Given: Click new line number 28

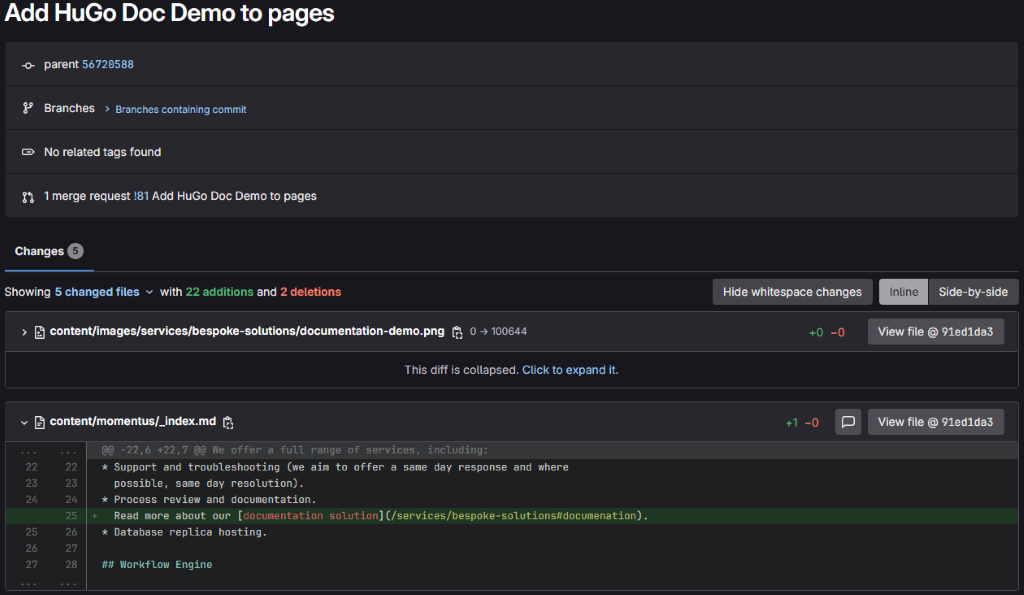Looking at the screenshot, I should (71, 564).
